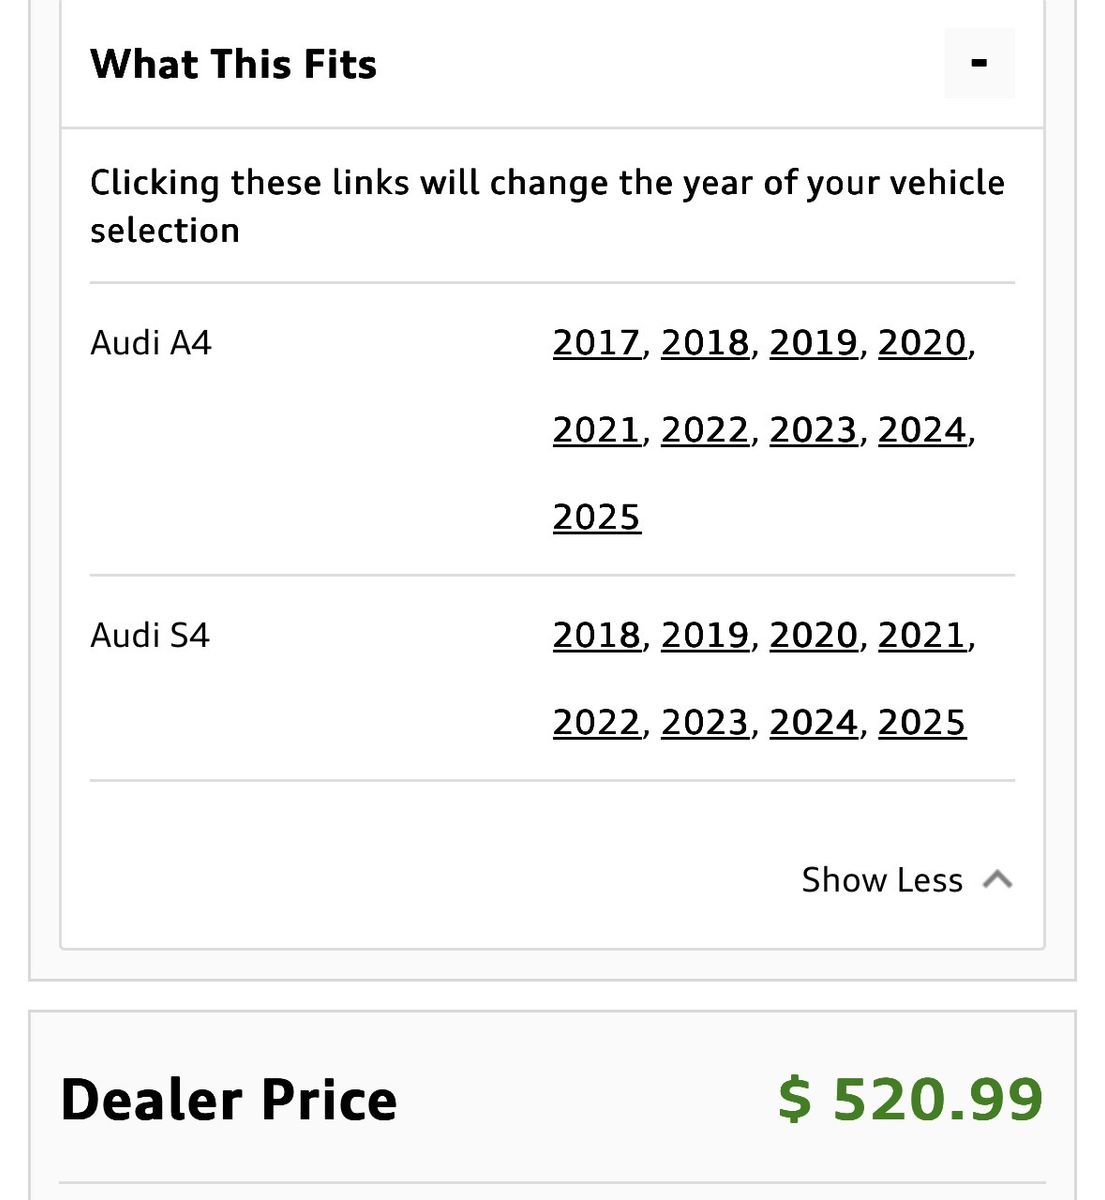The width and height of the screenshot is (1105, 1200).
Task: Switch to 2023 Audi A4
Action: [813, 430]
